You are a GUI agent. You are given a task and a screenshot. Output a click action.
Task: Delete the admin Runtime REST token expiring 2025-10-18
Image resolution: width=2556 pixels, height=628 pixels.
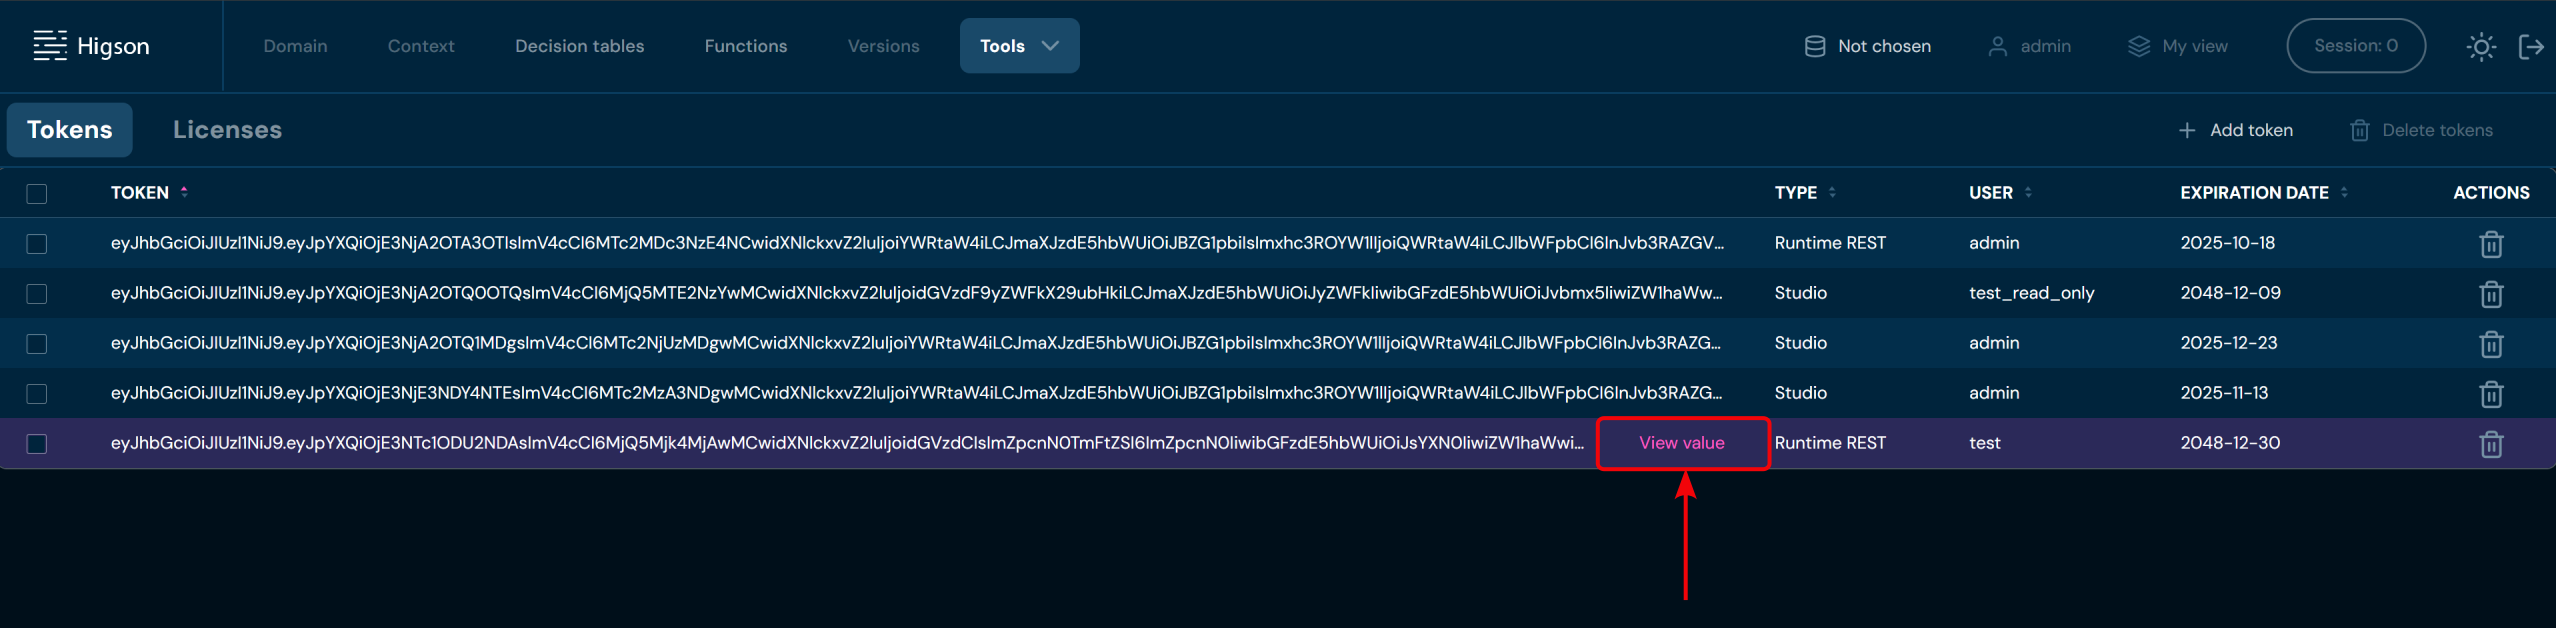(2490, 244)
